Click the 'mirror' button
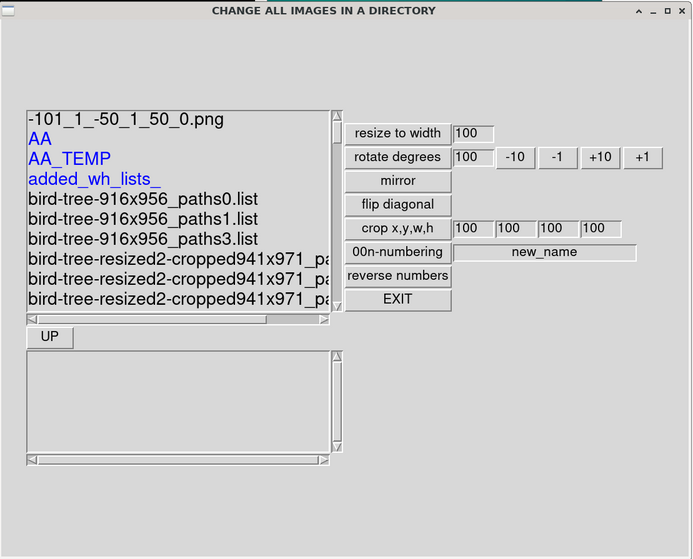The height and width of the screenshot is (559, 693). point(398,181)
